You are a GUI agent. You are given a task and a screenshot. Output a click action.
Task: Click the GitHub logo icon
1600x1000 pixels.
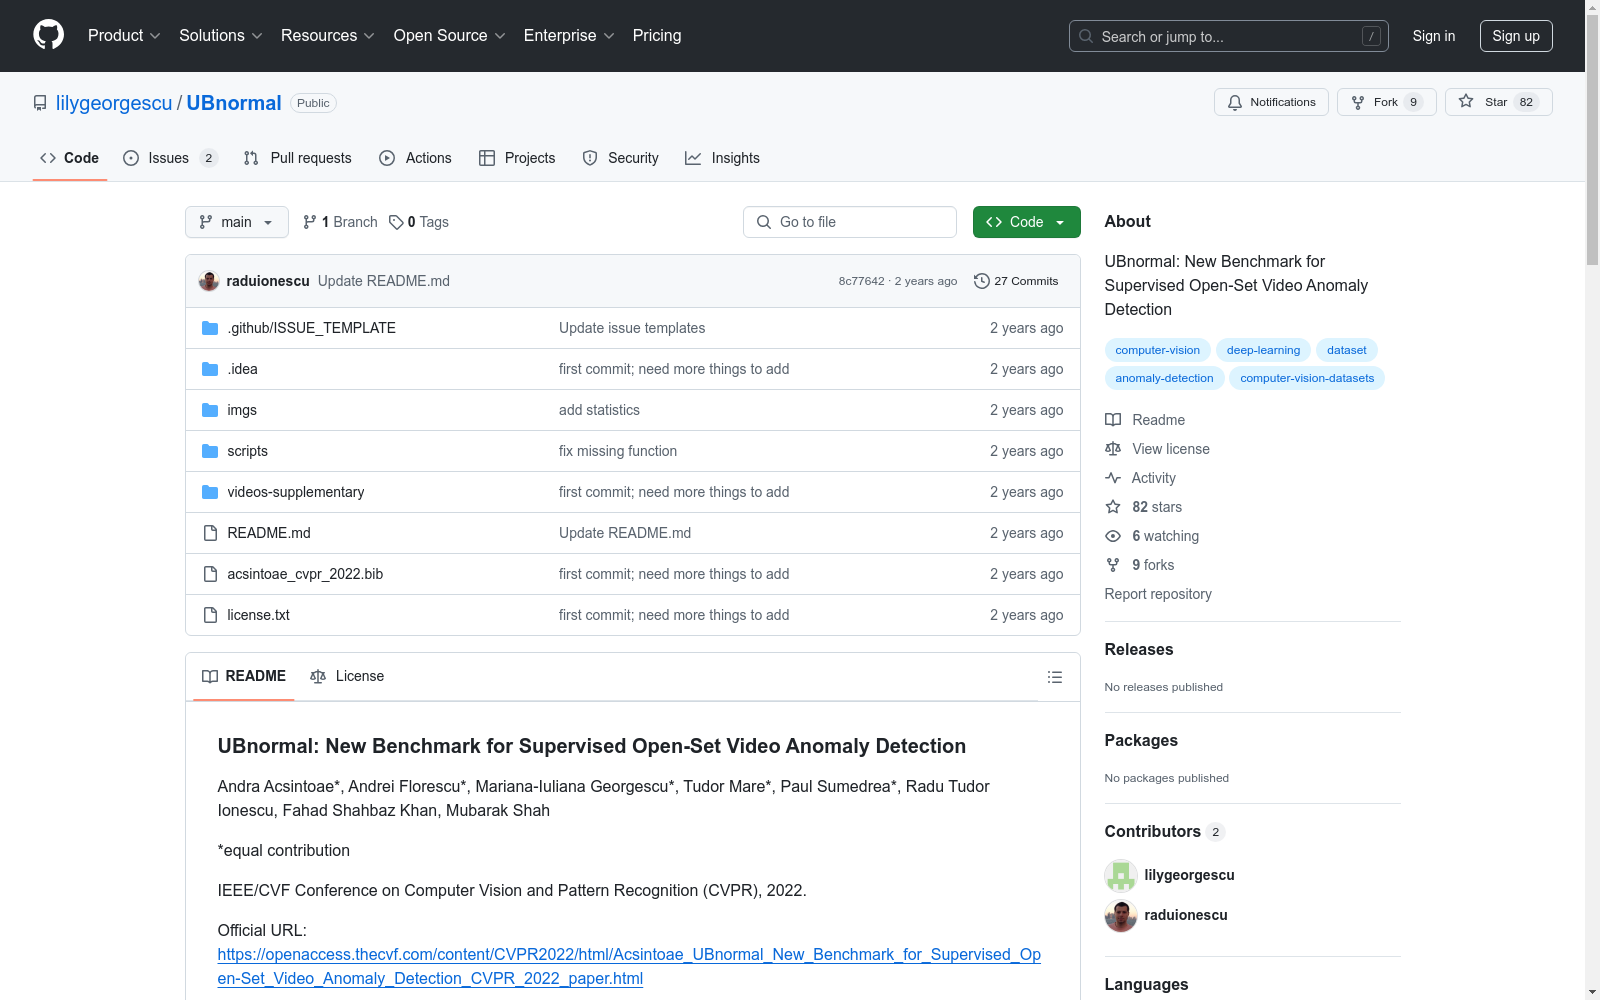tap(48, 35)
